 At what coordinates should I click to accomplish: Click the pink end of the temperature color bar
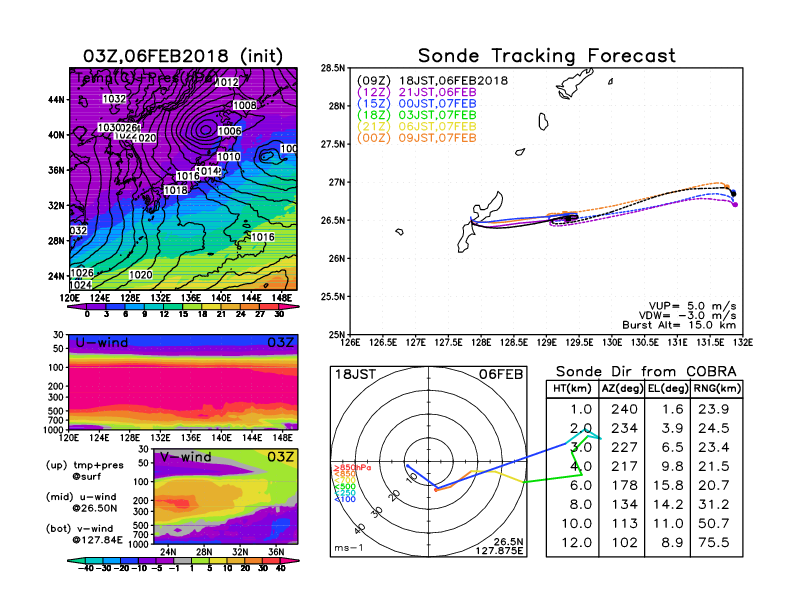290,307
